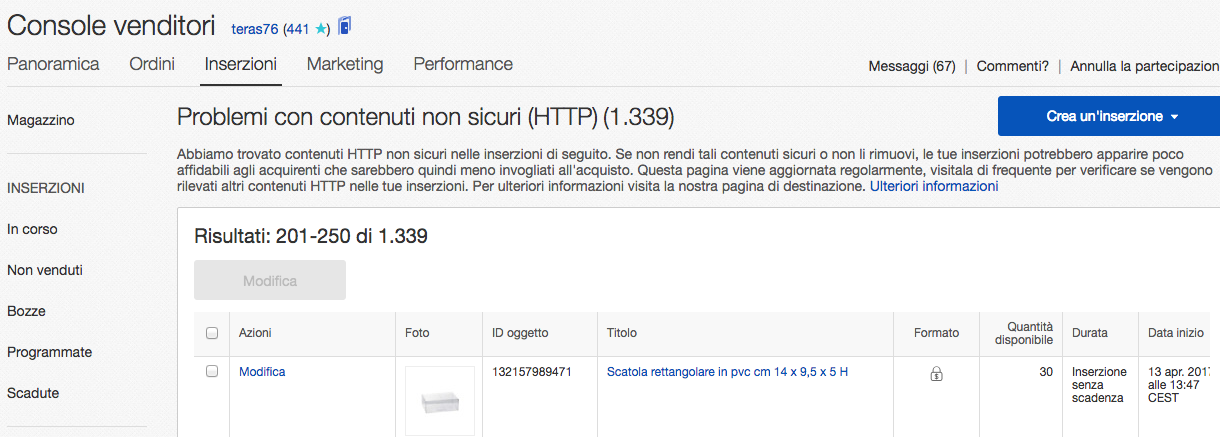Open the Scatola rettangolare in pvc listing title

click(x=727, y=372)
